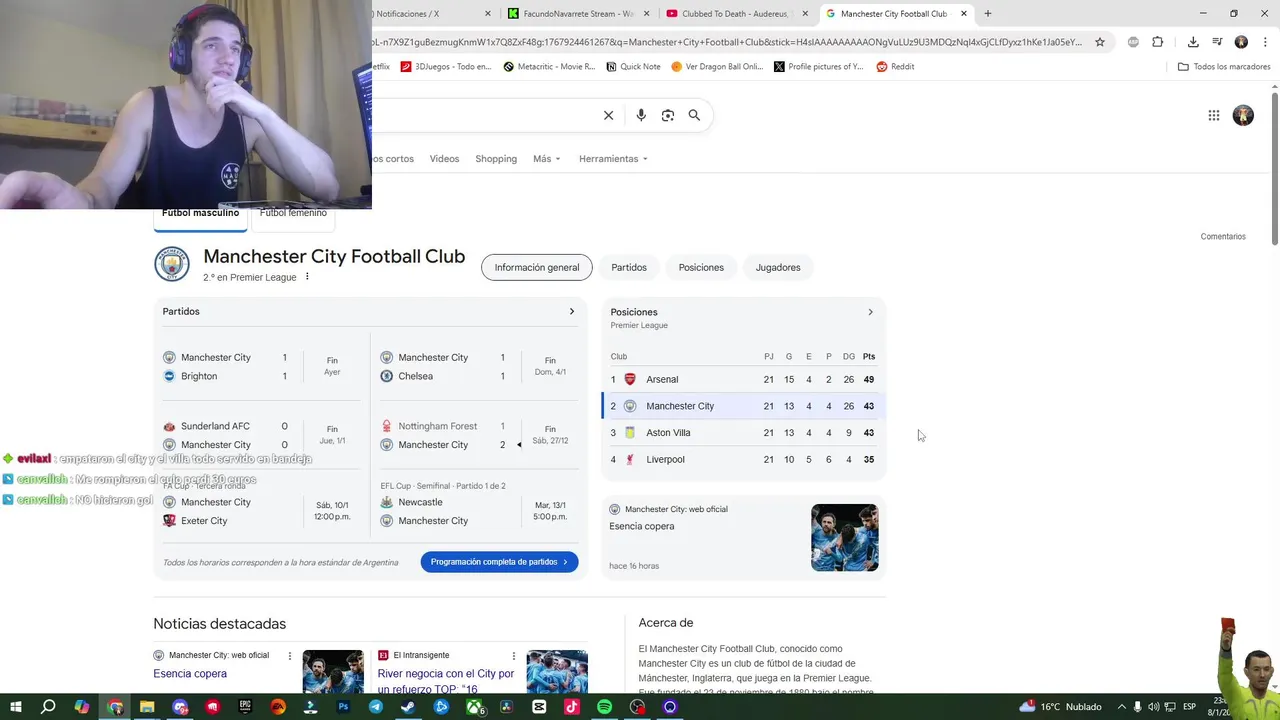This screenshot has height=720, width=1280.
Task: Launch Epic Games from taskbar
Action: [x=245, y=707]
